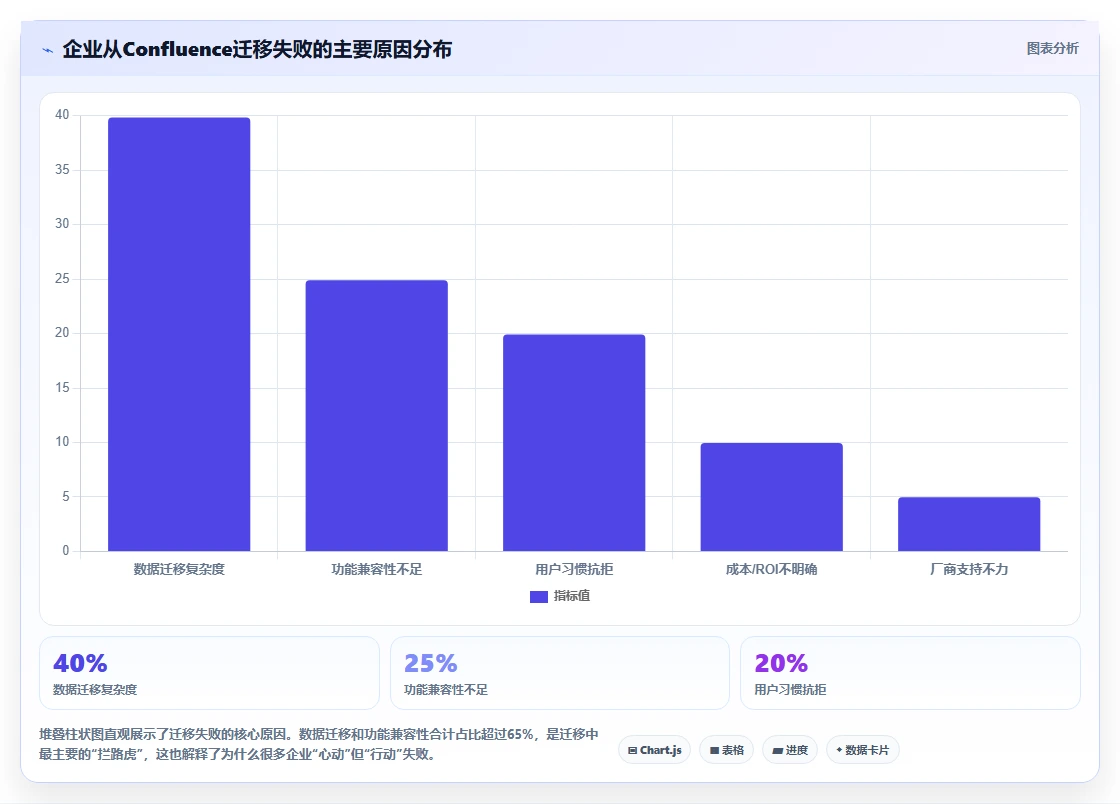This screenshot has height=804, width=1120.
Task: Click the 图表分析 label
Action: click(x=1052, y=49)
